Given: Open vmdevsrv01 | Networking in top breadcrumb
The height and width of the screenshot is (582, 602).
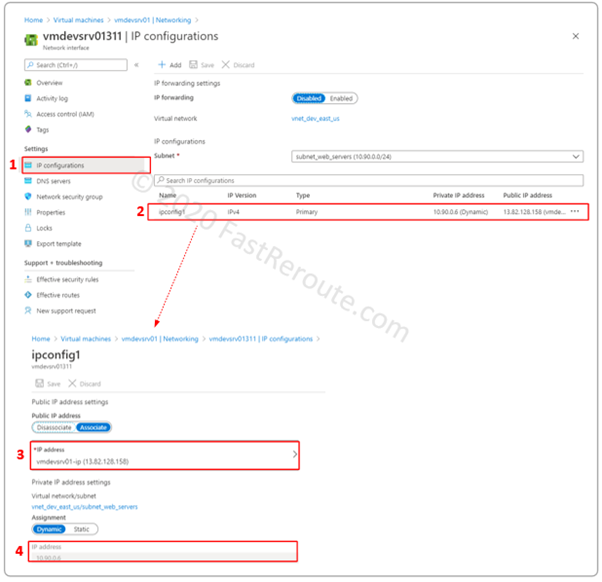Looking at the screenshot, I should [152, 20].
